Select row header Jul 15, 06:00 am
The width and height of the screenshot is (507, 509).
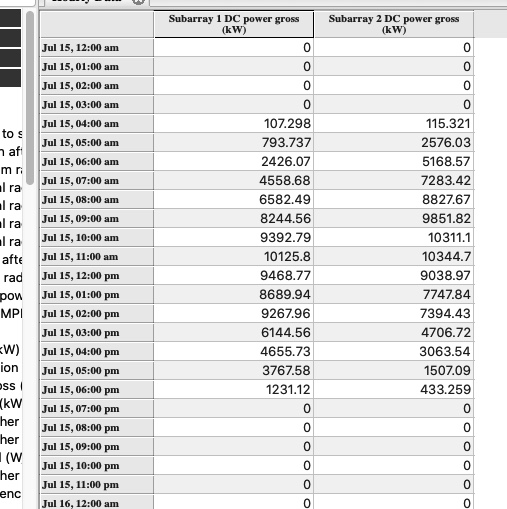(97, 162)
